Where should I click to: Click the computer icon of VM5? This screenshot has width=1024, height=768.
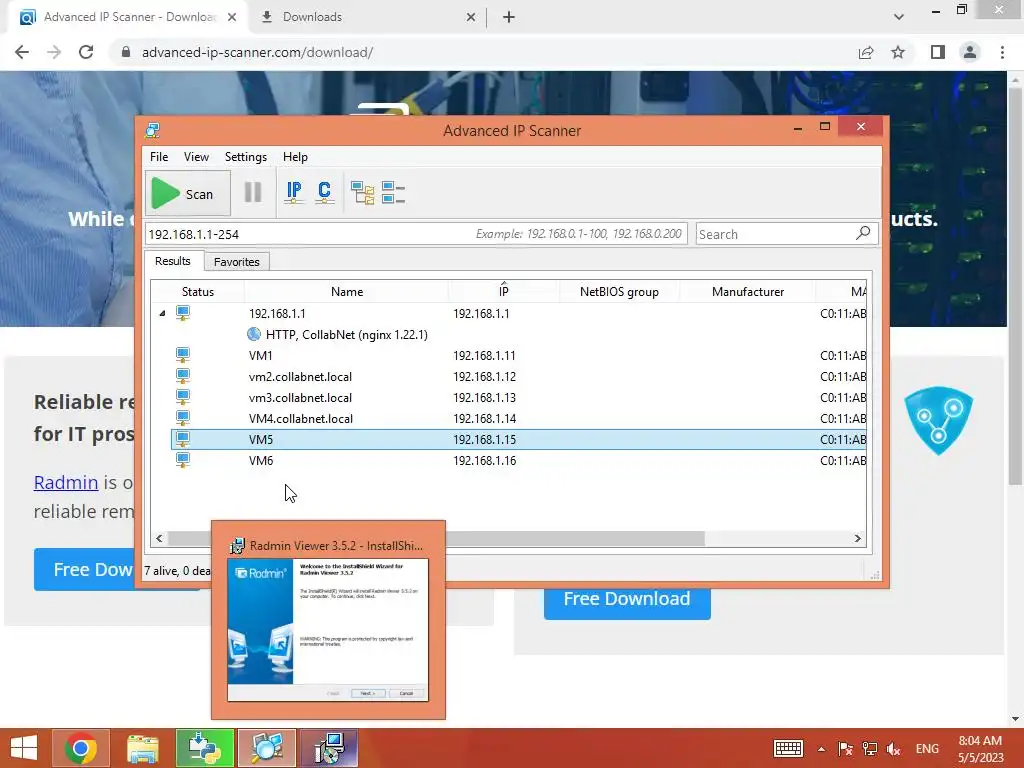click(183, 439)
